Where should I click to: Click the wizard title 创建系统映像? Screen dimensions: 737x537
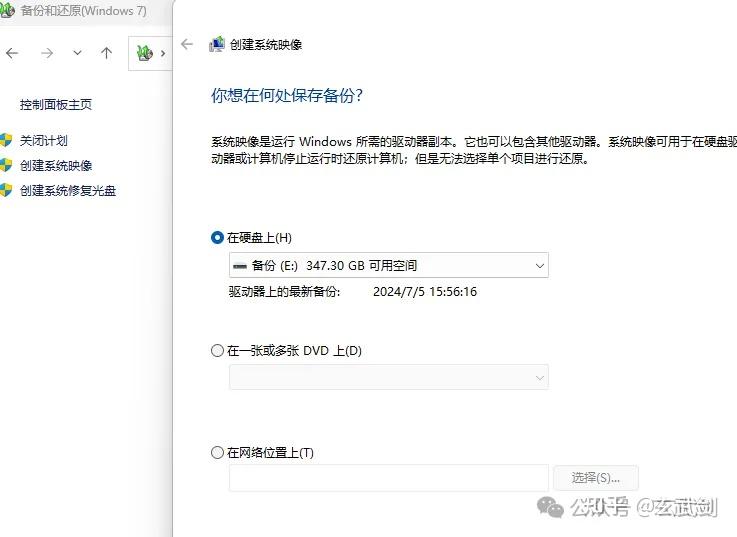click(266, 45)
